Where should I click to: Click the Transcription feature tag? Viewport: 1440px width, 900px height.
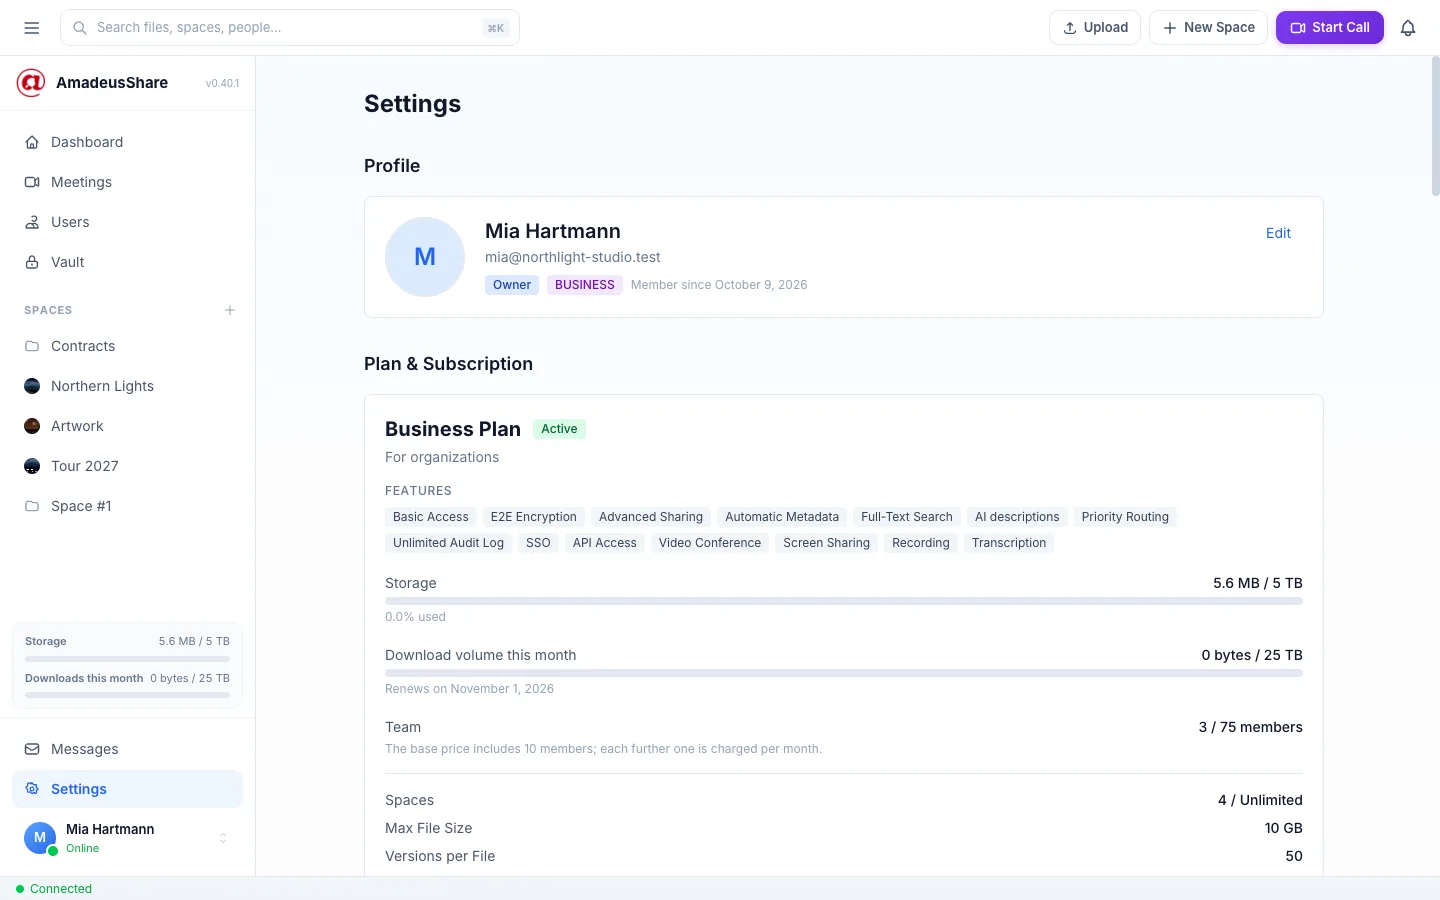tap(1009, 543)
